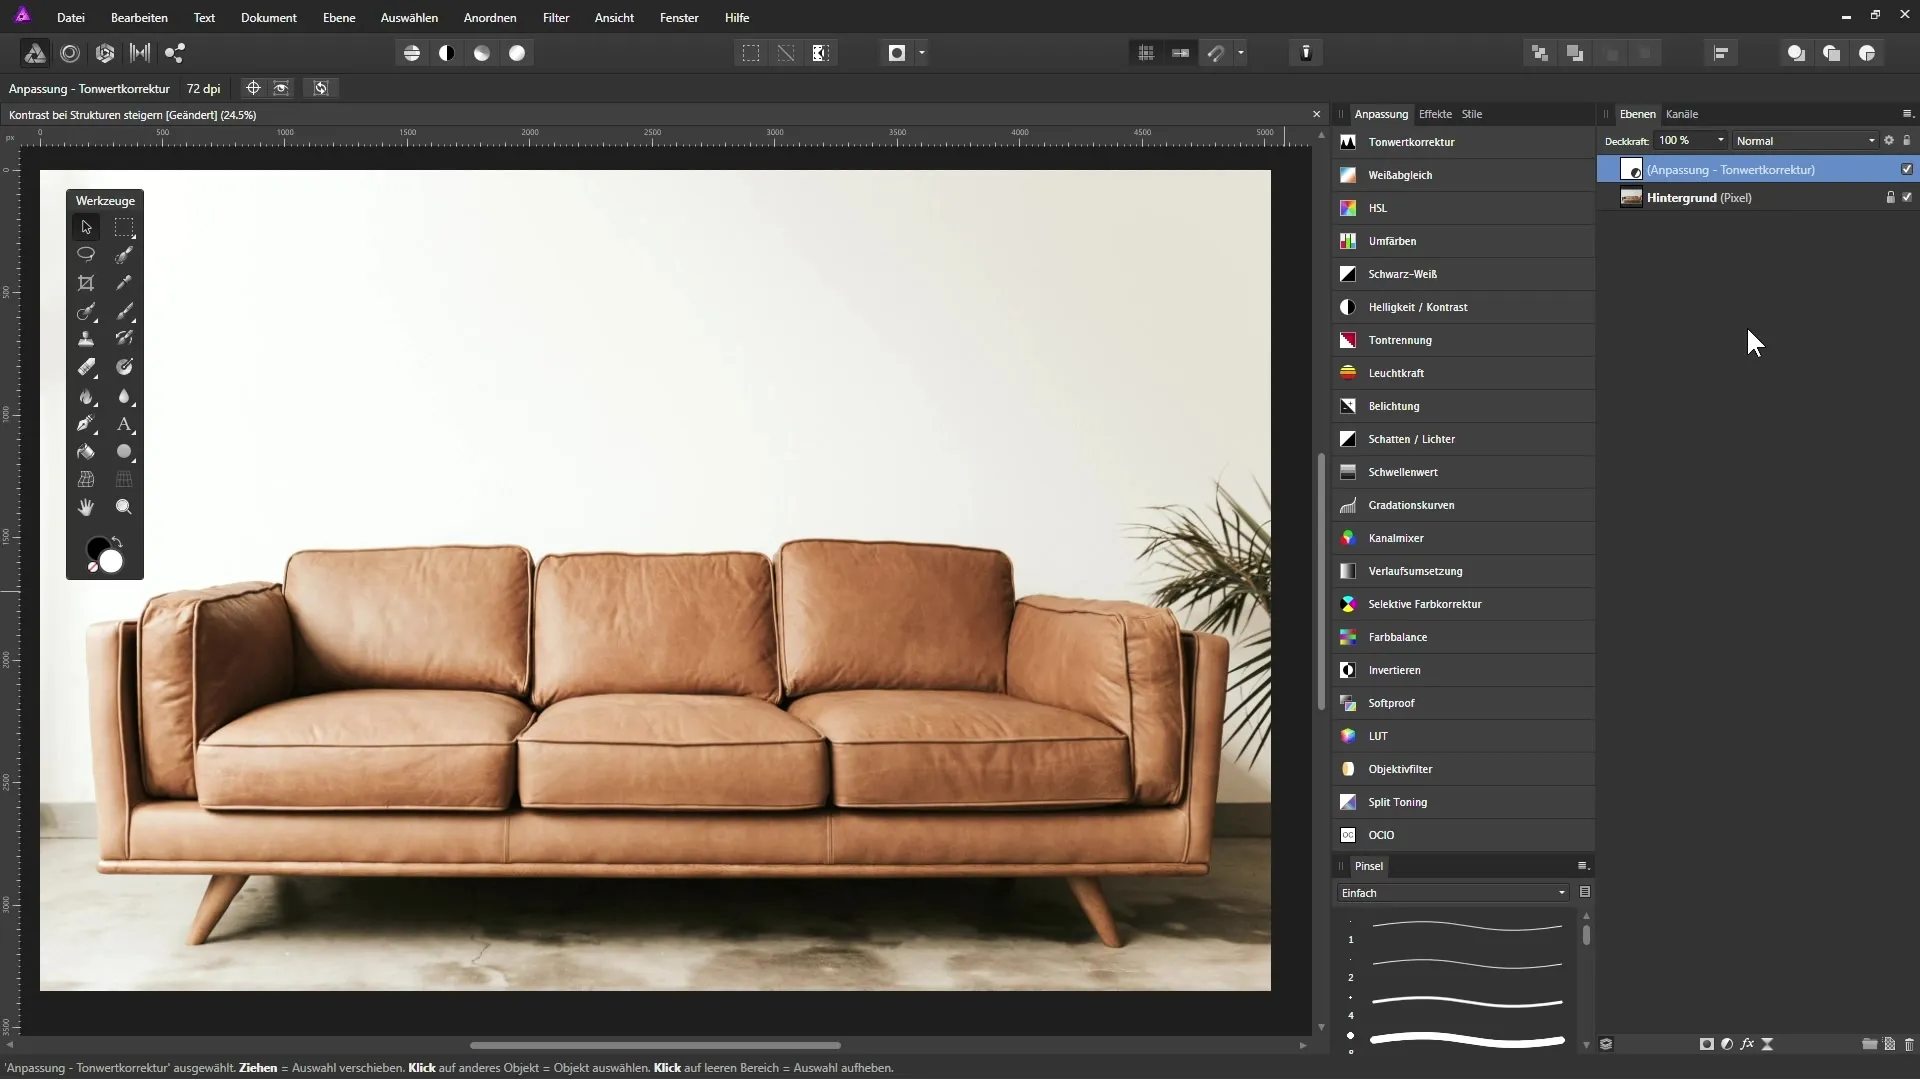Select the Move tool in Werkzeuge panel
The width and height of the screenshot is (1920, 1080).
pyautogui.click(x=86, y=227)
